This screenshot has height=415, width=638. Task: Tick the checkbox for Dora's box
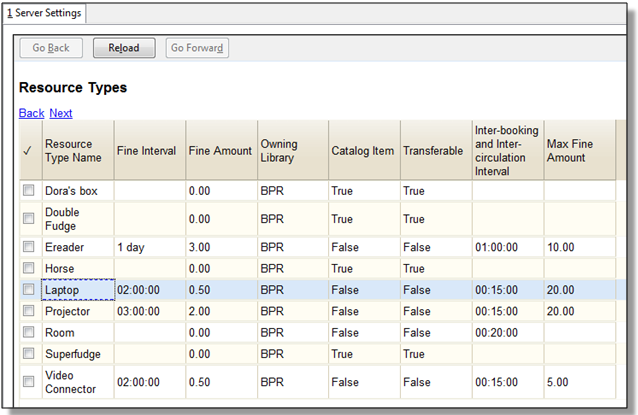point(29,190)
